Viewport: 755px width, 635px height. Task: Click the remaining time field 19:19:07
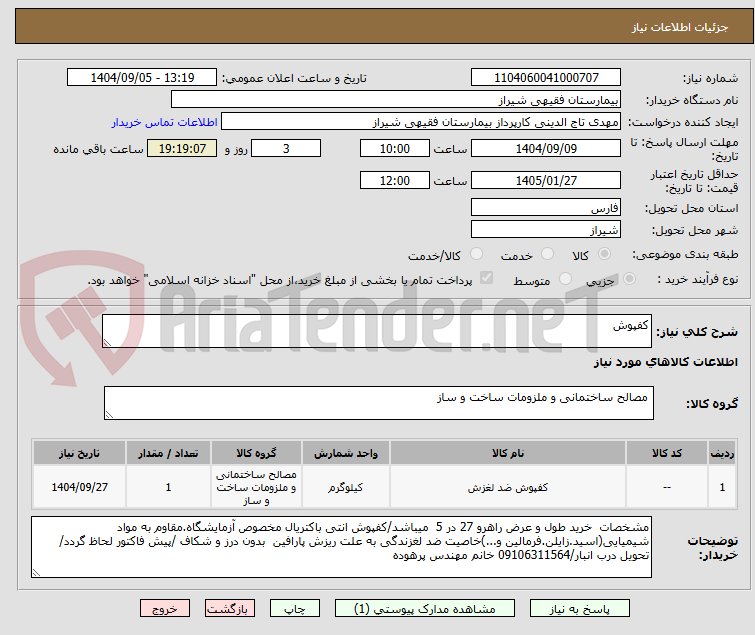[182, 148]
